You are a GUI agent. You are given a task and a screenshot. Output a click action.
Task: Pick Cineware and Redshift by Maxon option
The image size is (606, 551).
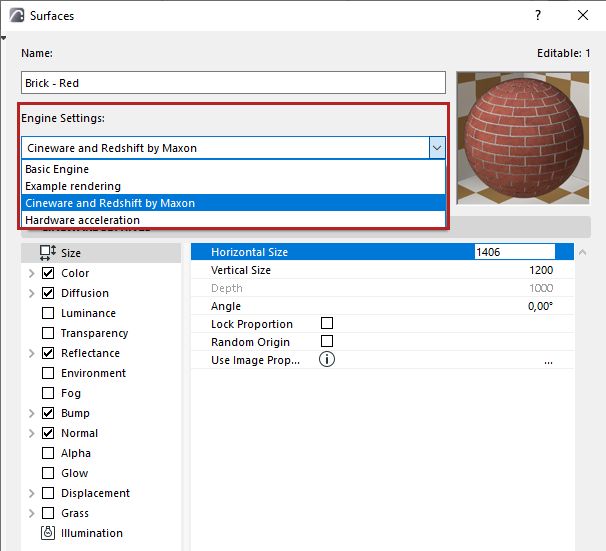pyautogui.click(x=233, y=203)
